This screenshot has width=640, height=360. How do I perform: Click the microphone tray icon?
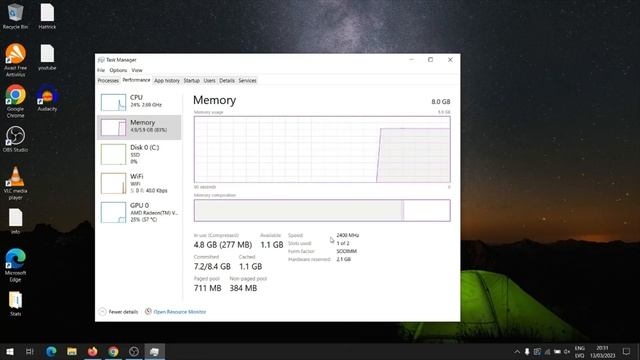click(527, 351)
